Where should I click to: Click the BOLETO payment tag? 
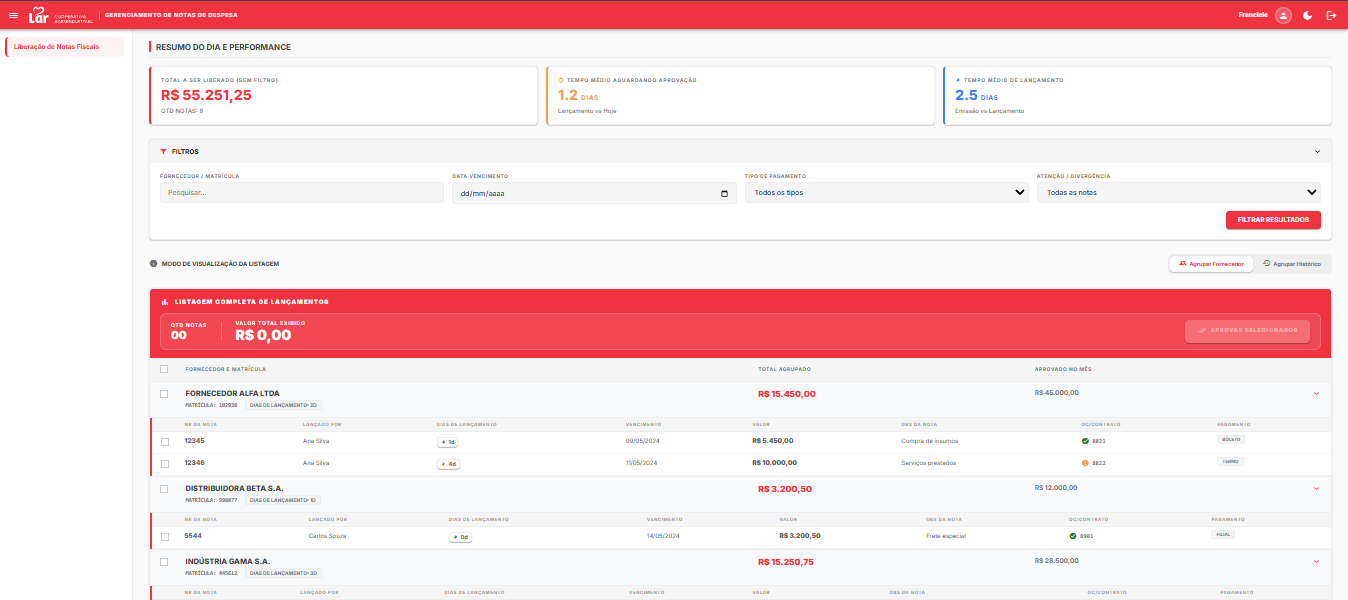point(1230,440)
